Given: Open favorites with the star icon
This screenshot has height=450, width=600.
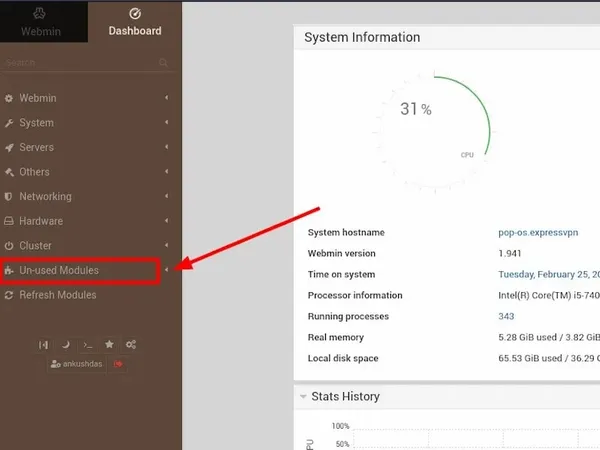Looking at the screenshot, I should 109,345.
